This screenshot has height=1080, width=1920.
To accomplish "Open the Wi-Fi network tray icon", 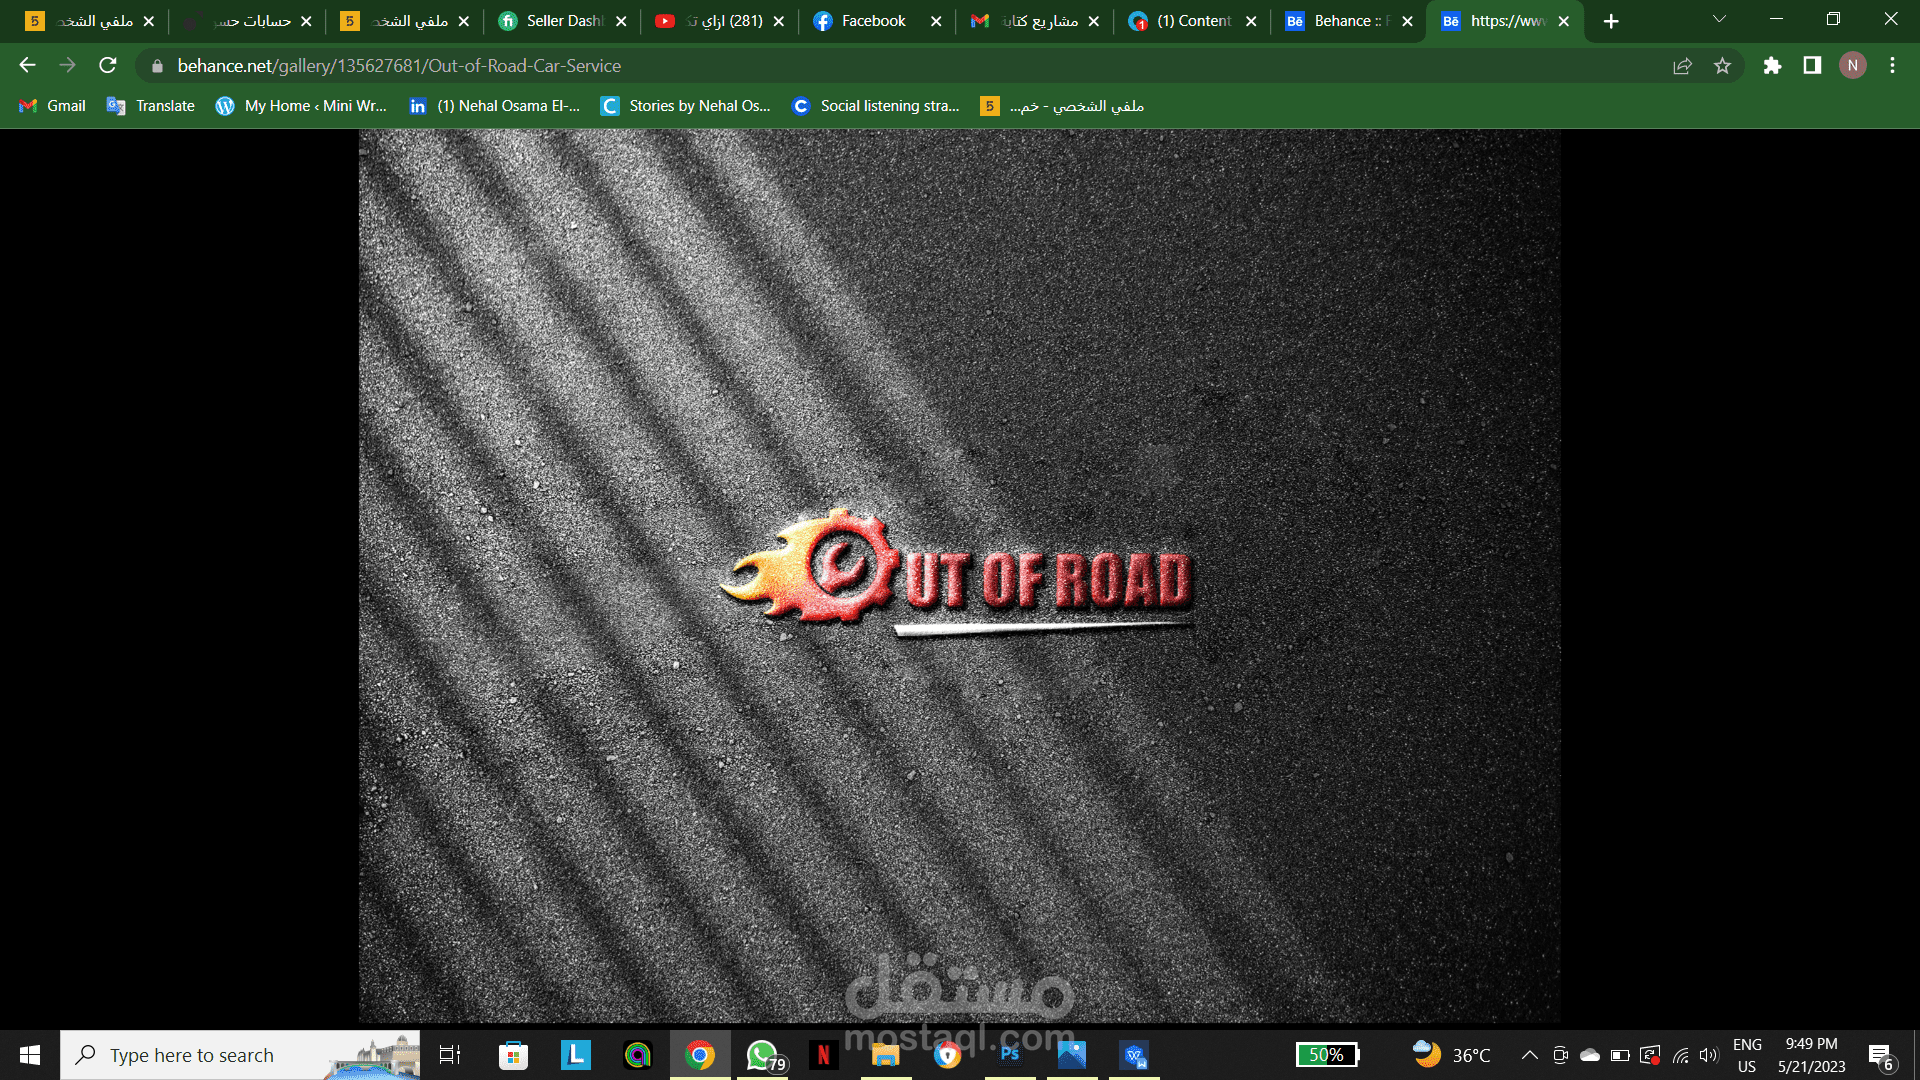I will pyautogui.click(x=1680, y=1055).
